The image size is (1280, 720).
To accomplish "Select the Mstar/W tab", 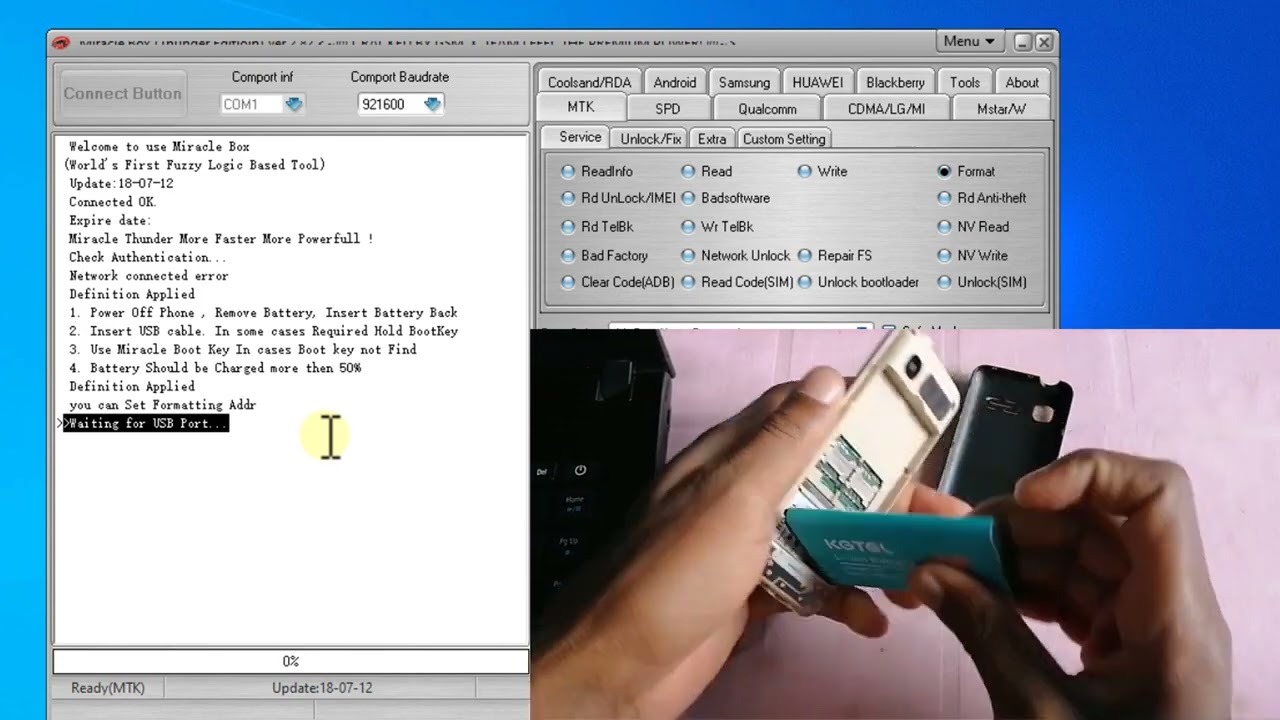I will point(1001,108).
